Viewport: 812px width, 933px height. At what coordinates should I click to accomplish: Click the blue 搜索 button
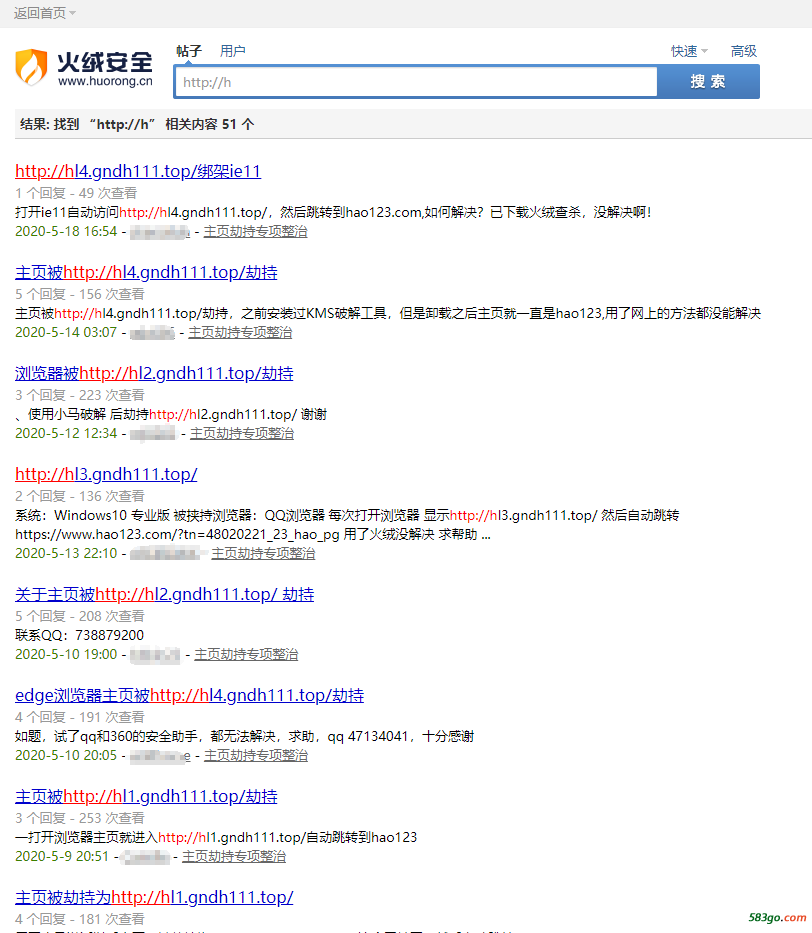(708, 82)
